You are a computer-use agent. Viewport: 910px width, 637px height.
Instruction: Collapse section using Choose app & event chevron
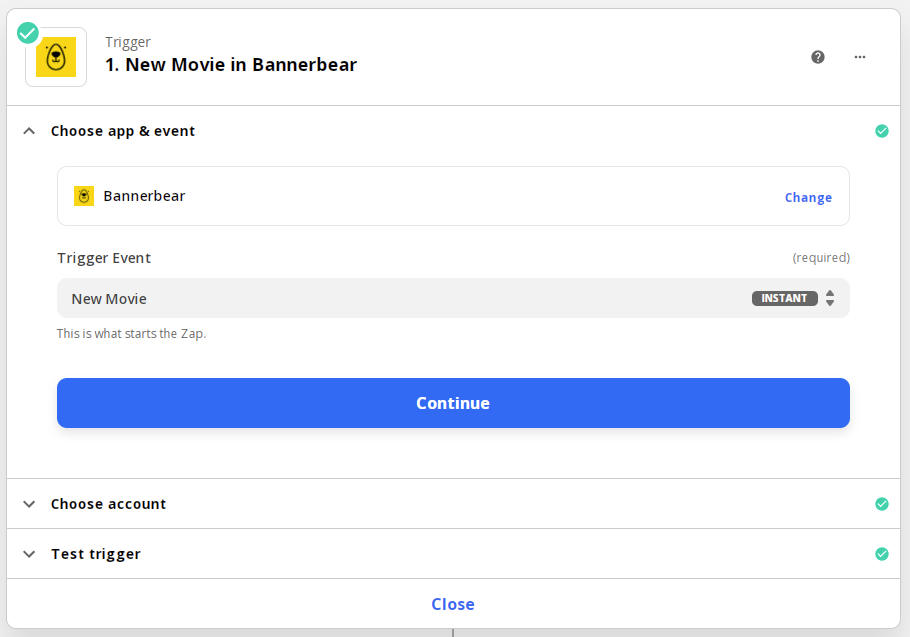click(x=29, y=131)
